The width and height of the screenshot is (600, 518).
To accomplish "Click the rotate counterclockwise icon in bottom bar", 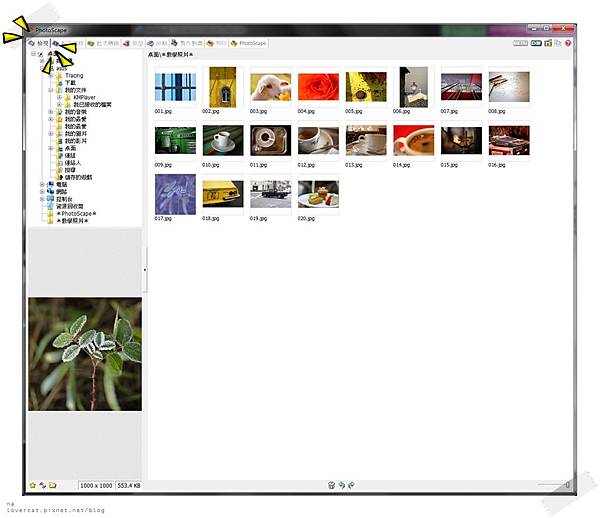I will 341,485.
